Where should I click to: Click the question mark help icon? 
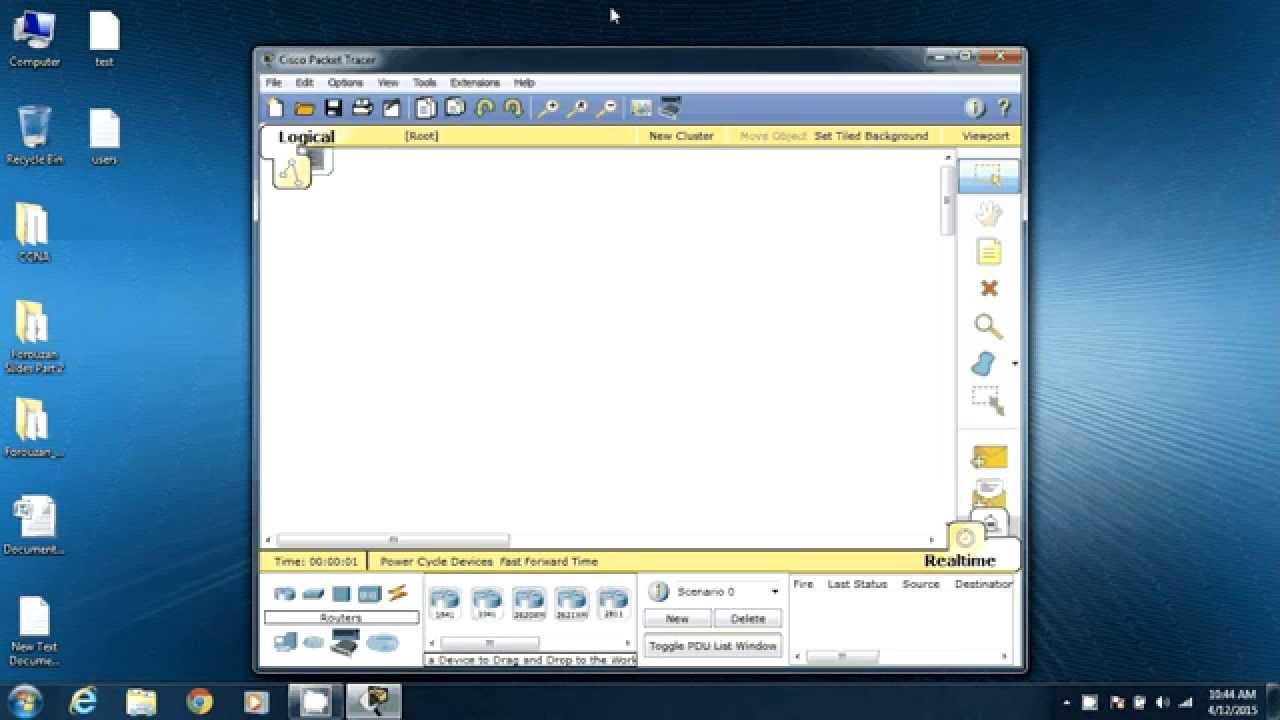tap(1004, 108)
